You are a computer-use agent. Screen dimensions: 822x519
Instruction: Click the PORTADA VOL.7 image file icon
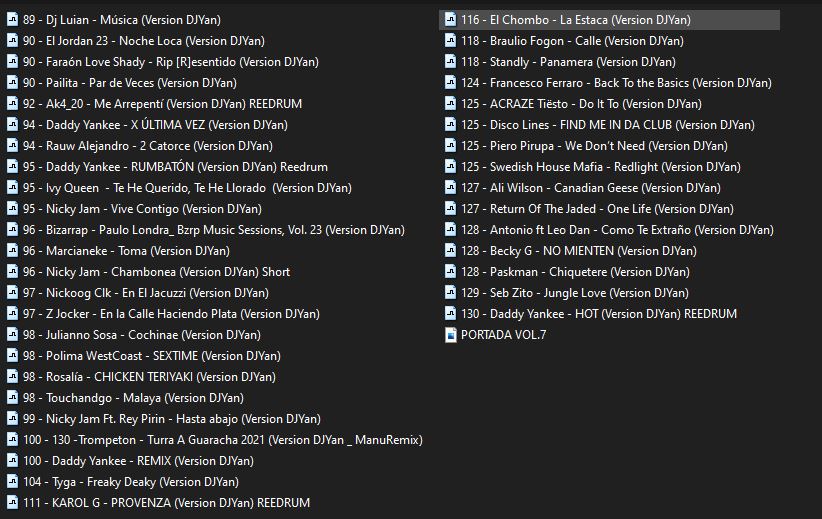click(450, 334)
